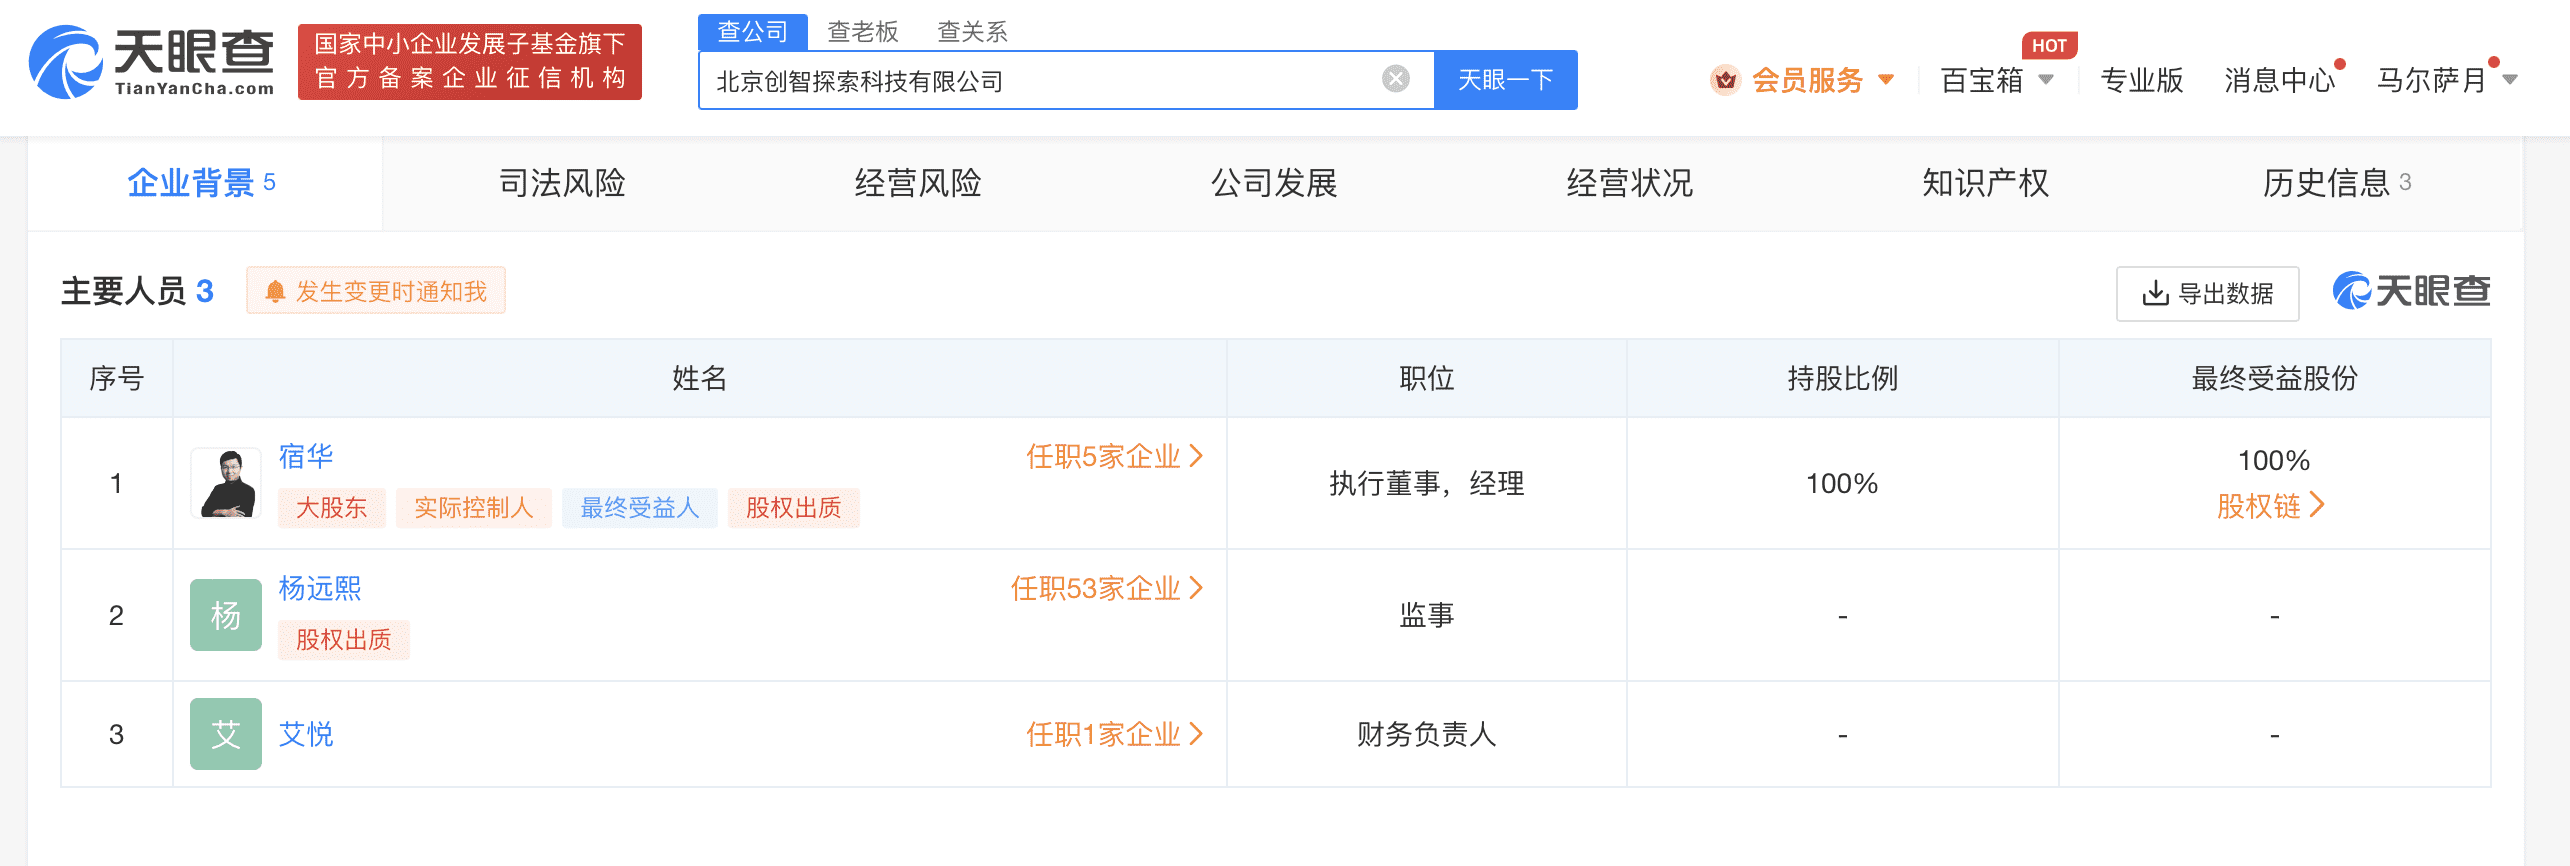Open 消息中心 link
The width and height of the screenshot is (2570, 866).
tap(2280, 80)
